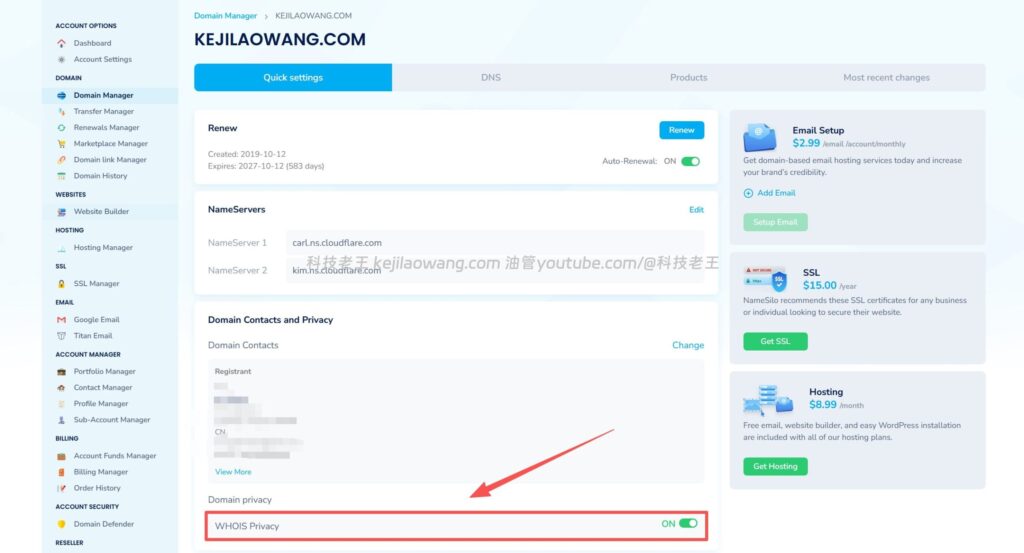This screenshot has height=553, width=1024.
Task: Toggle the Auto-Renewal switch
Action: pyautogui.click(x=690, y=161)
